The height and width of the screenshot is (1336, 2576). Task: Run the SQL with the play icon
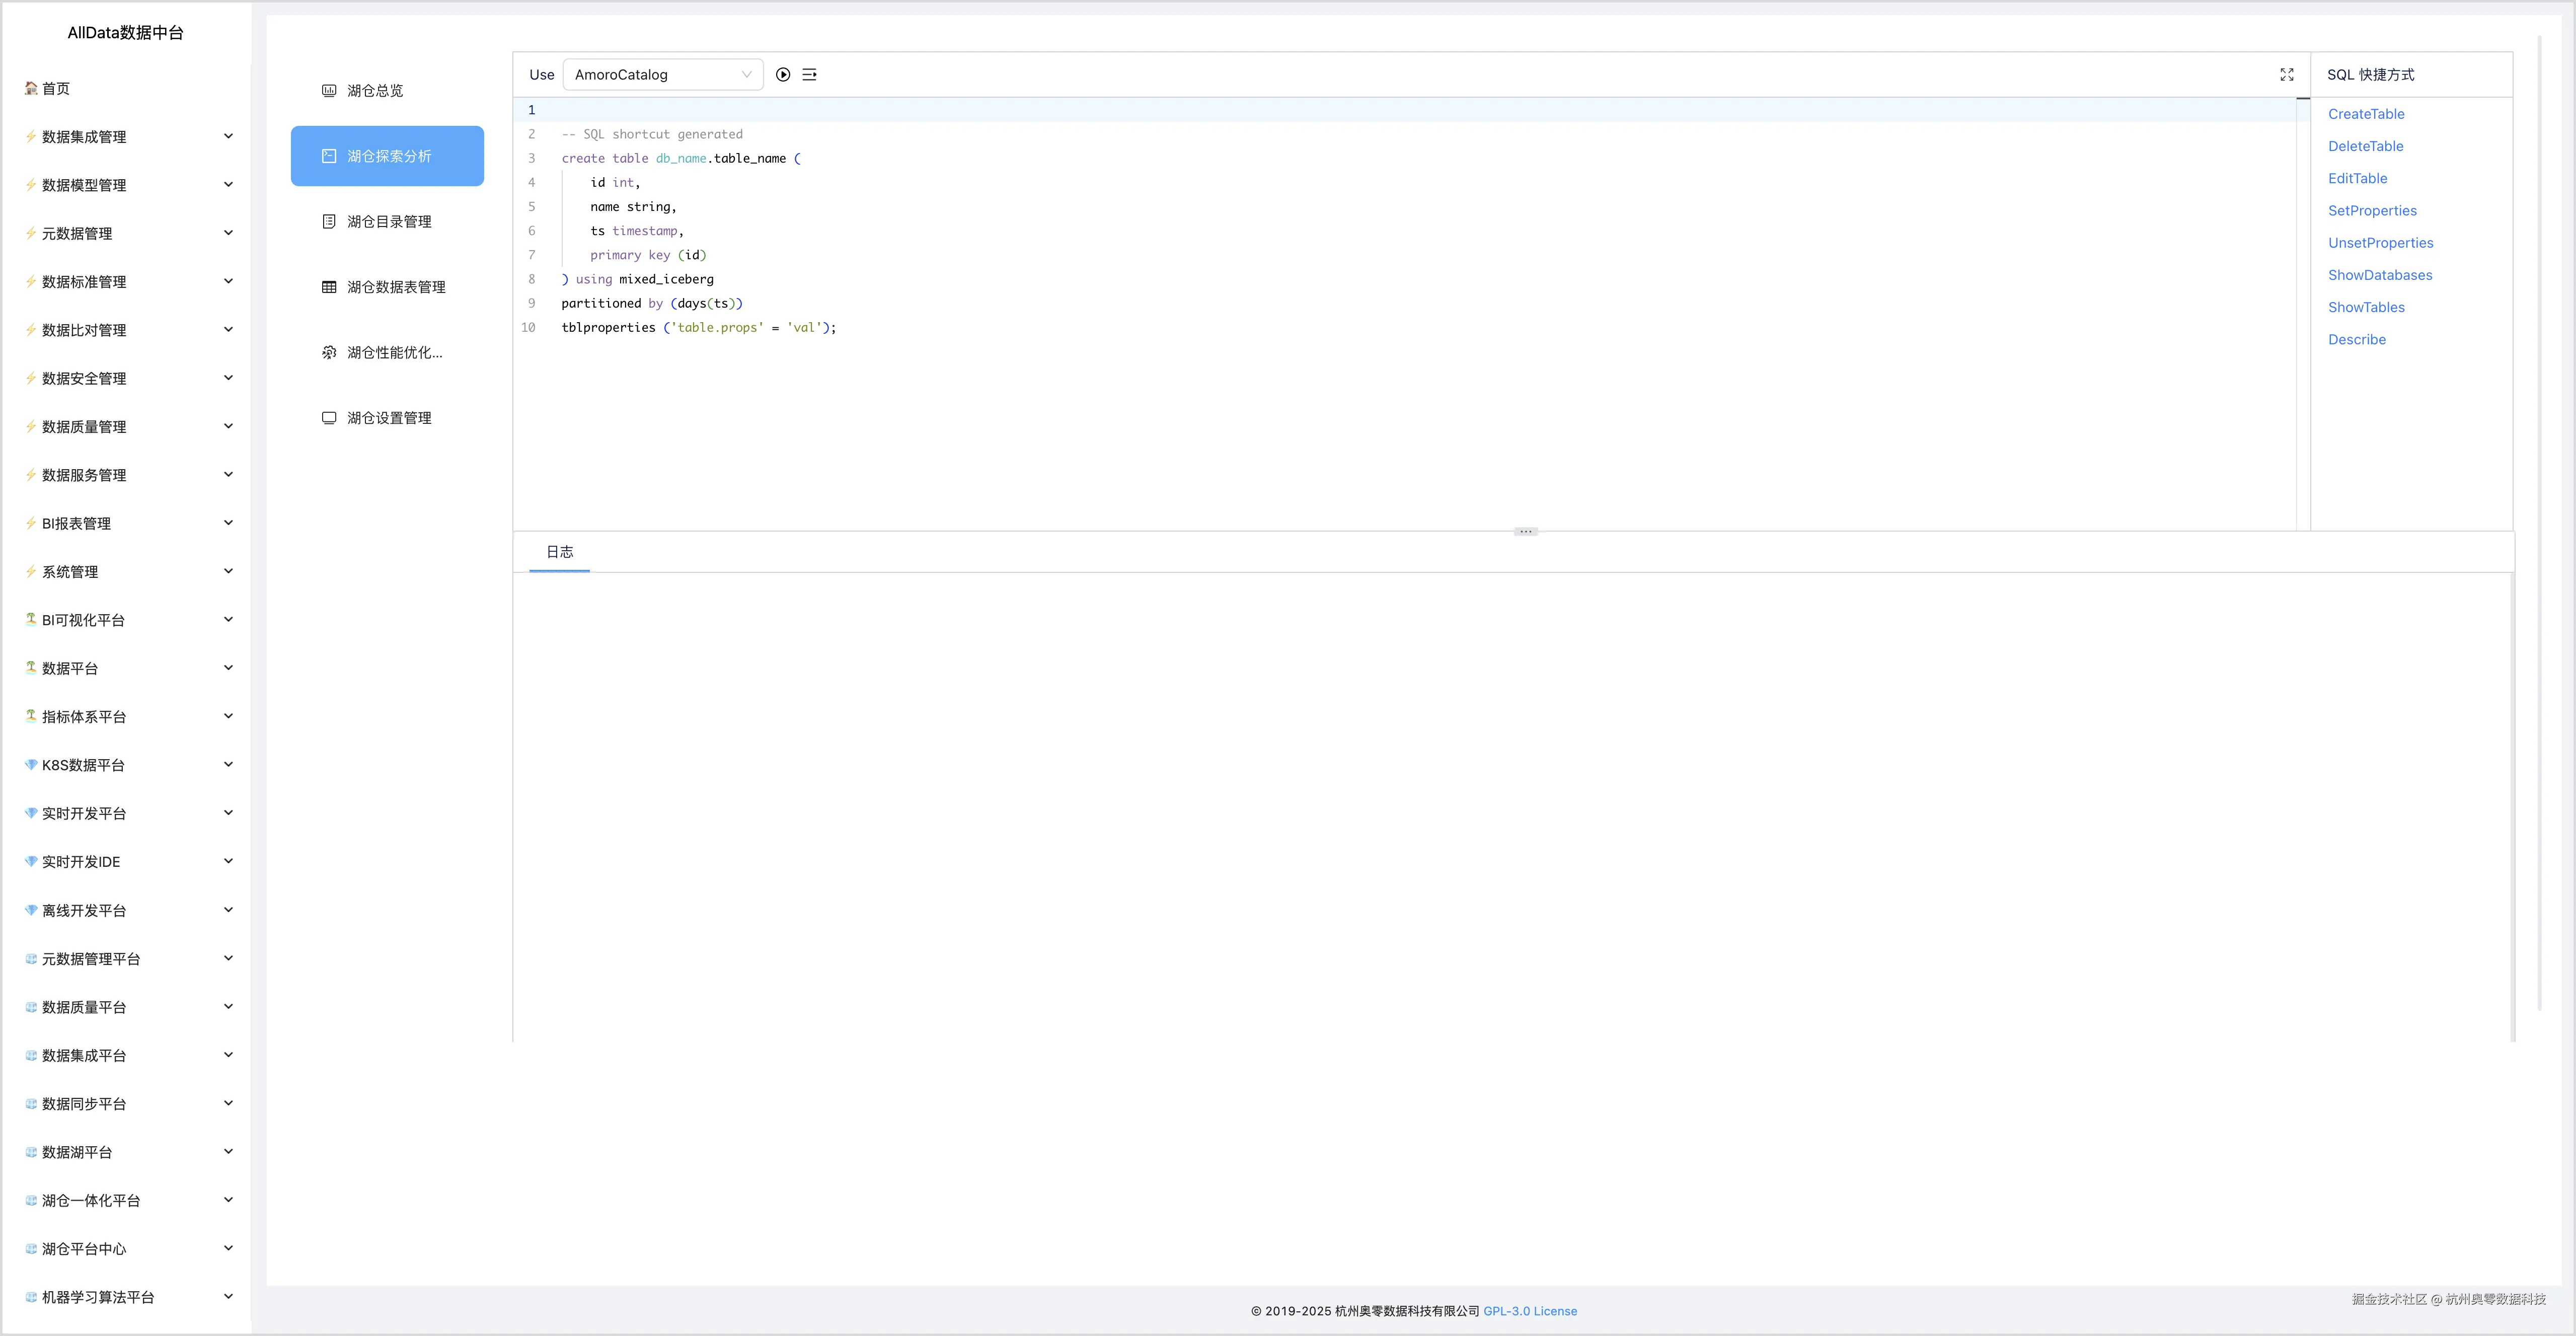(x=783, y=75)
